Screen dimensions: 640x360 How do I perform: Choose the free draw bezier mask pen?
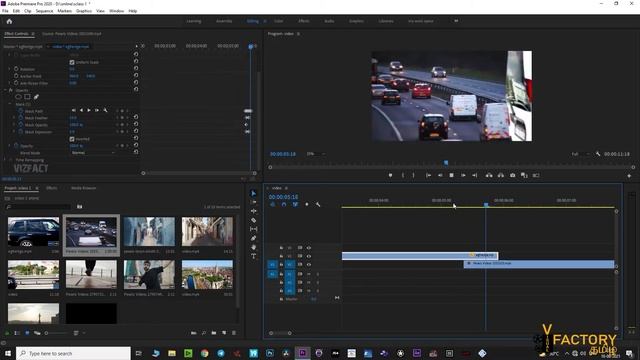click(36, 97)
